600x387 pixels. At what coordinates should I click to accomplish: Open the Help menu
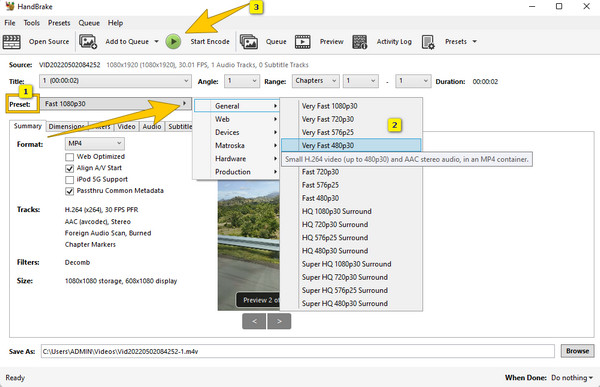click(x=115, y=23)
